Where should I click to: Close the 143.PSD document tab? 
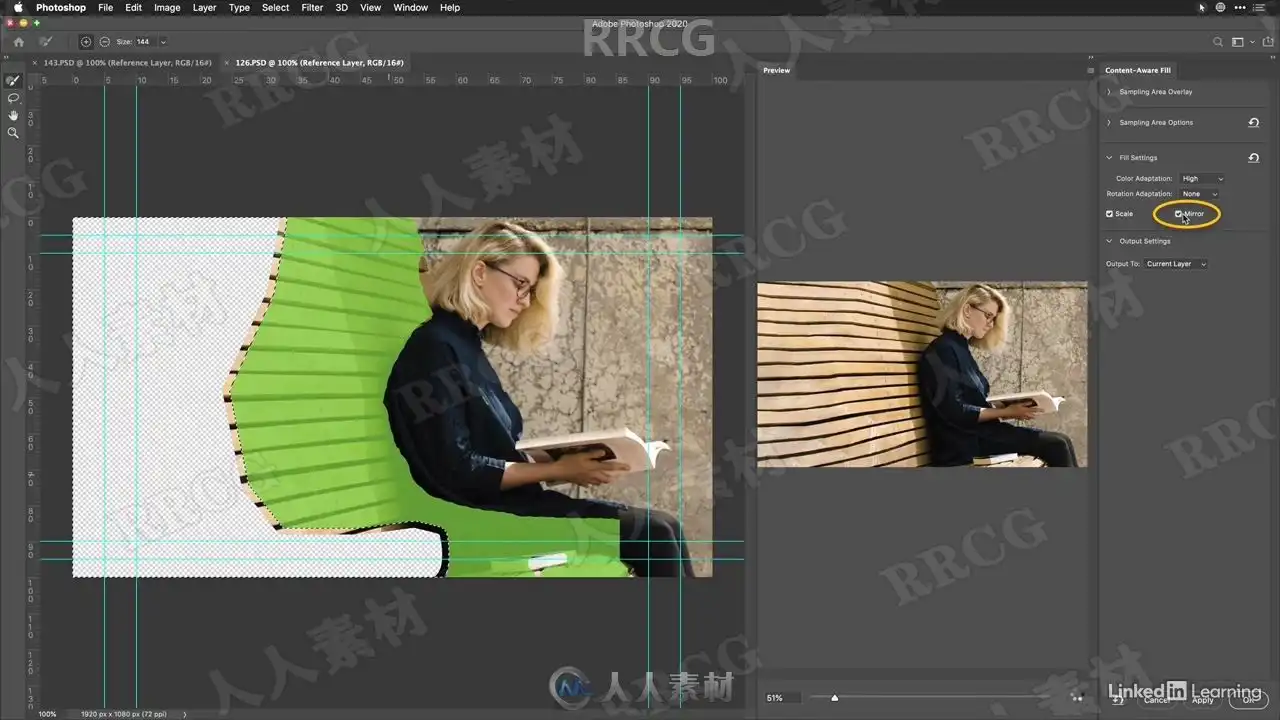click(36, 63)
